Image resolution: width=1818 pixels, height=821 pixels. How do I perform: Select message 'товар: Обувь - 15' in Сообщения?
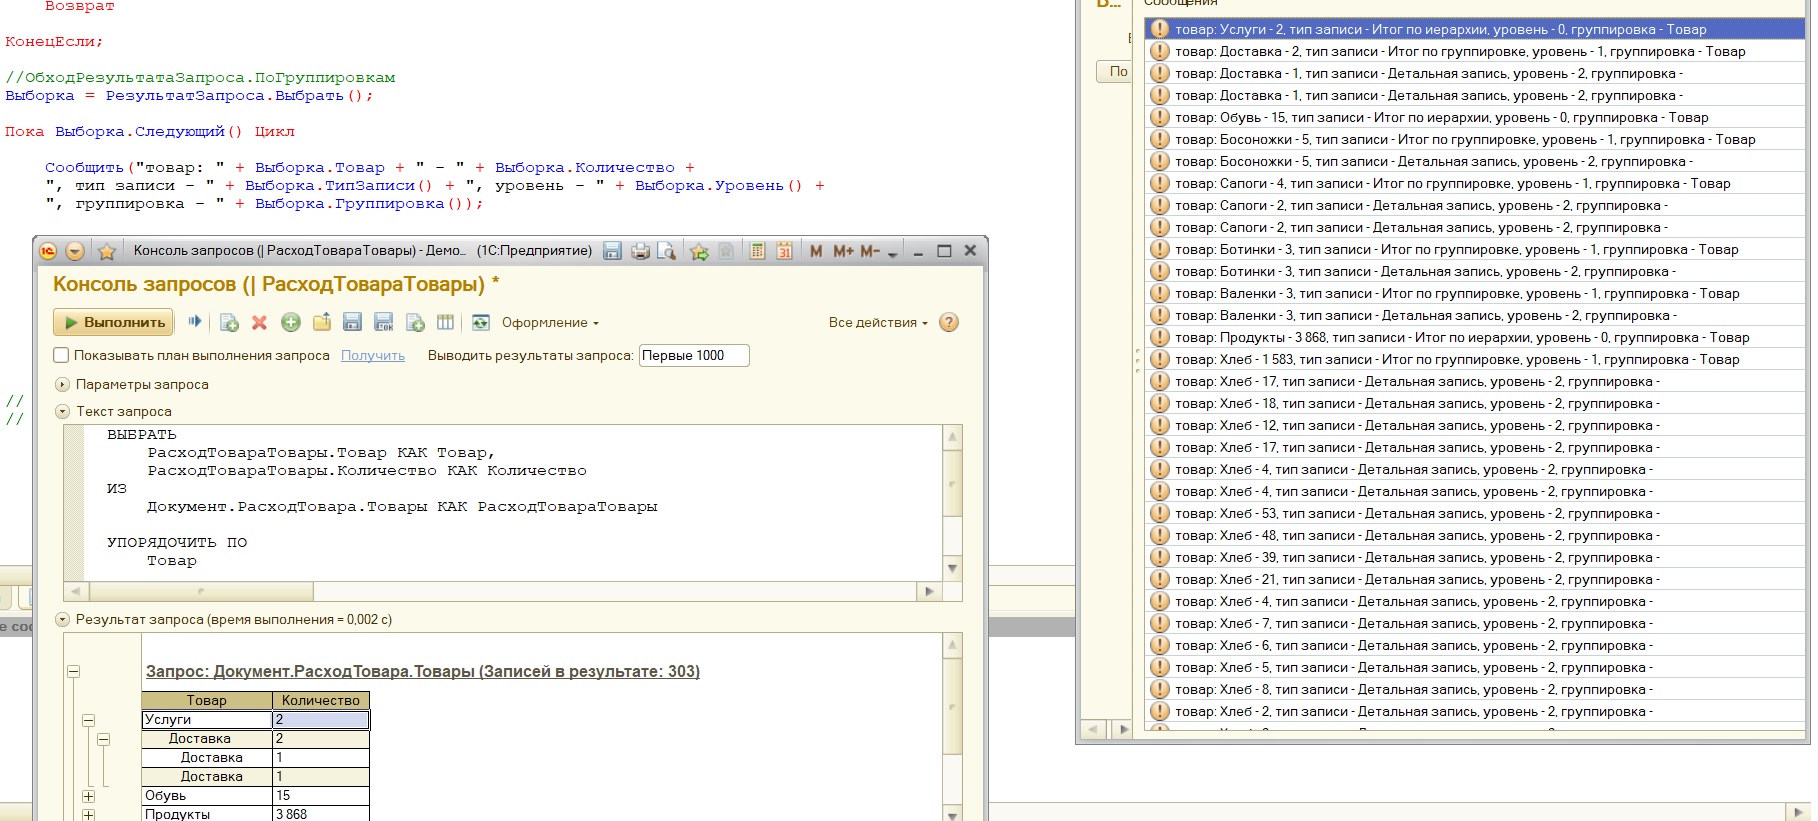coord(1475,117)
